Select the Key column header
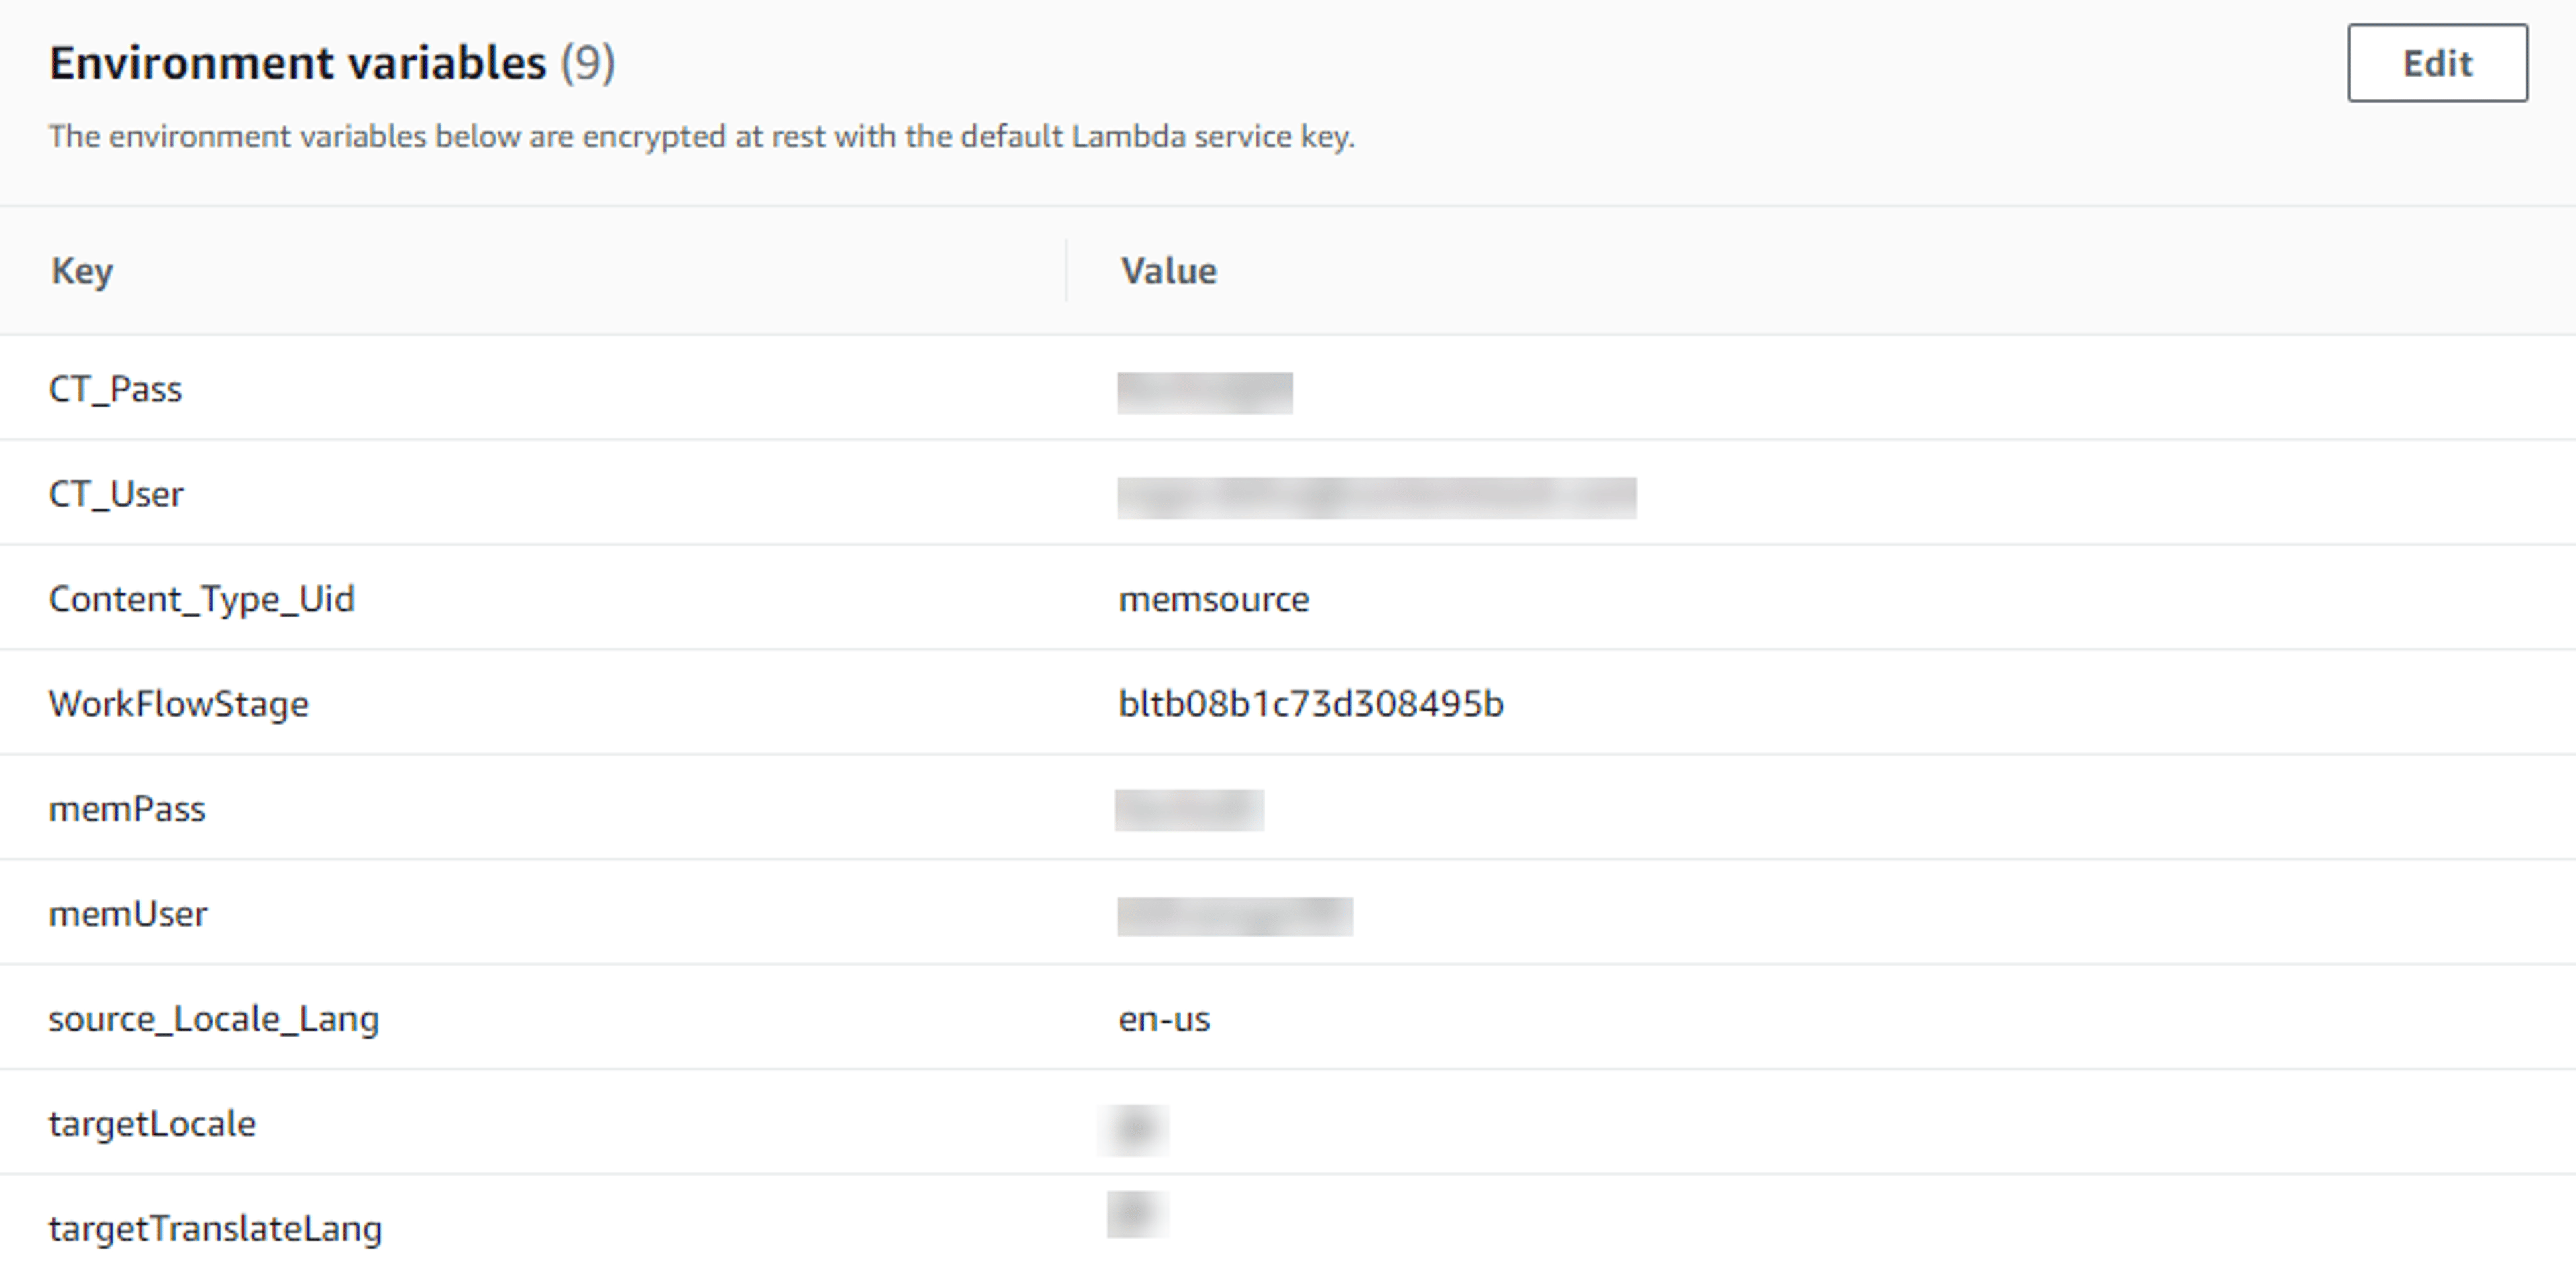Screen dimensions: 2576x1275 (x=82, y=271)
